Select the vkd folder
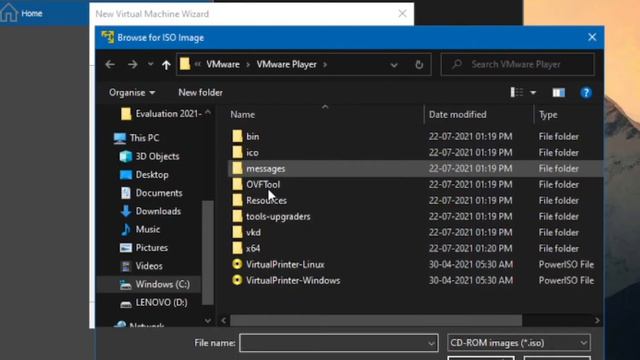 pos(253,232)
